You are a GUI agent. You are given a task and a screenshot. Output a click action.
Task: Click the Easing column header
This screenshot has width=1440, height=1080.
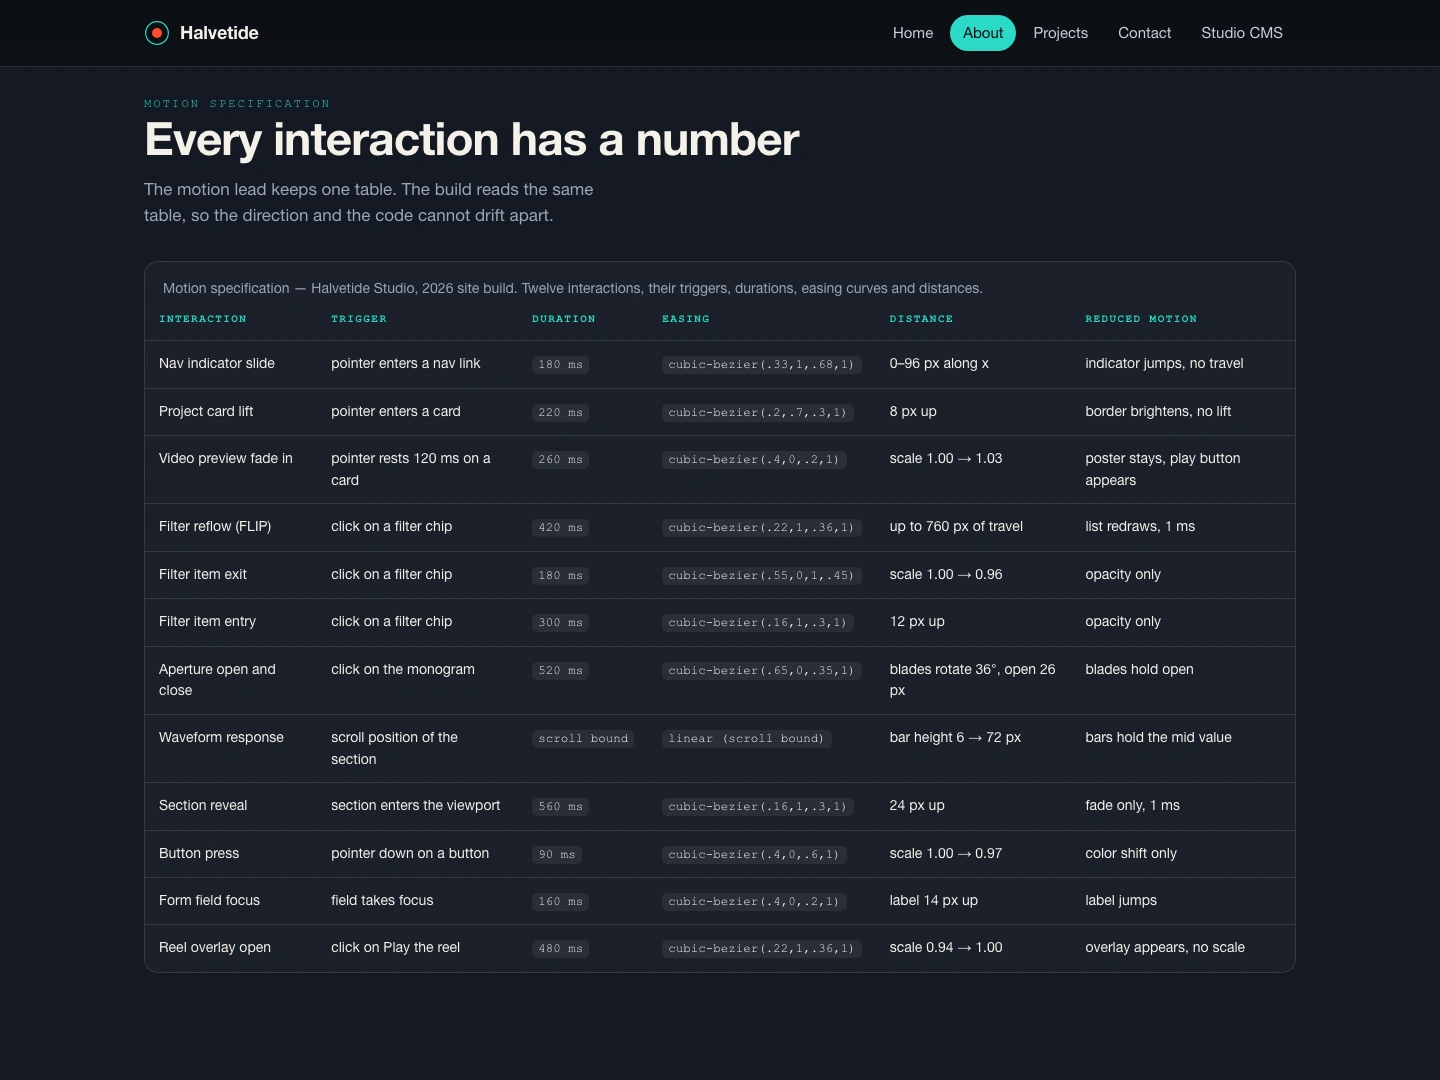pos(686,319)
